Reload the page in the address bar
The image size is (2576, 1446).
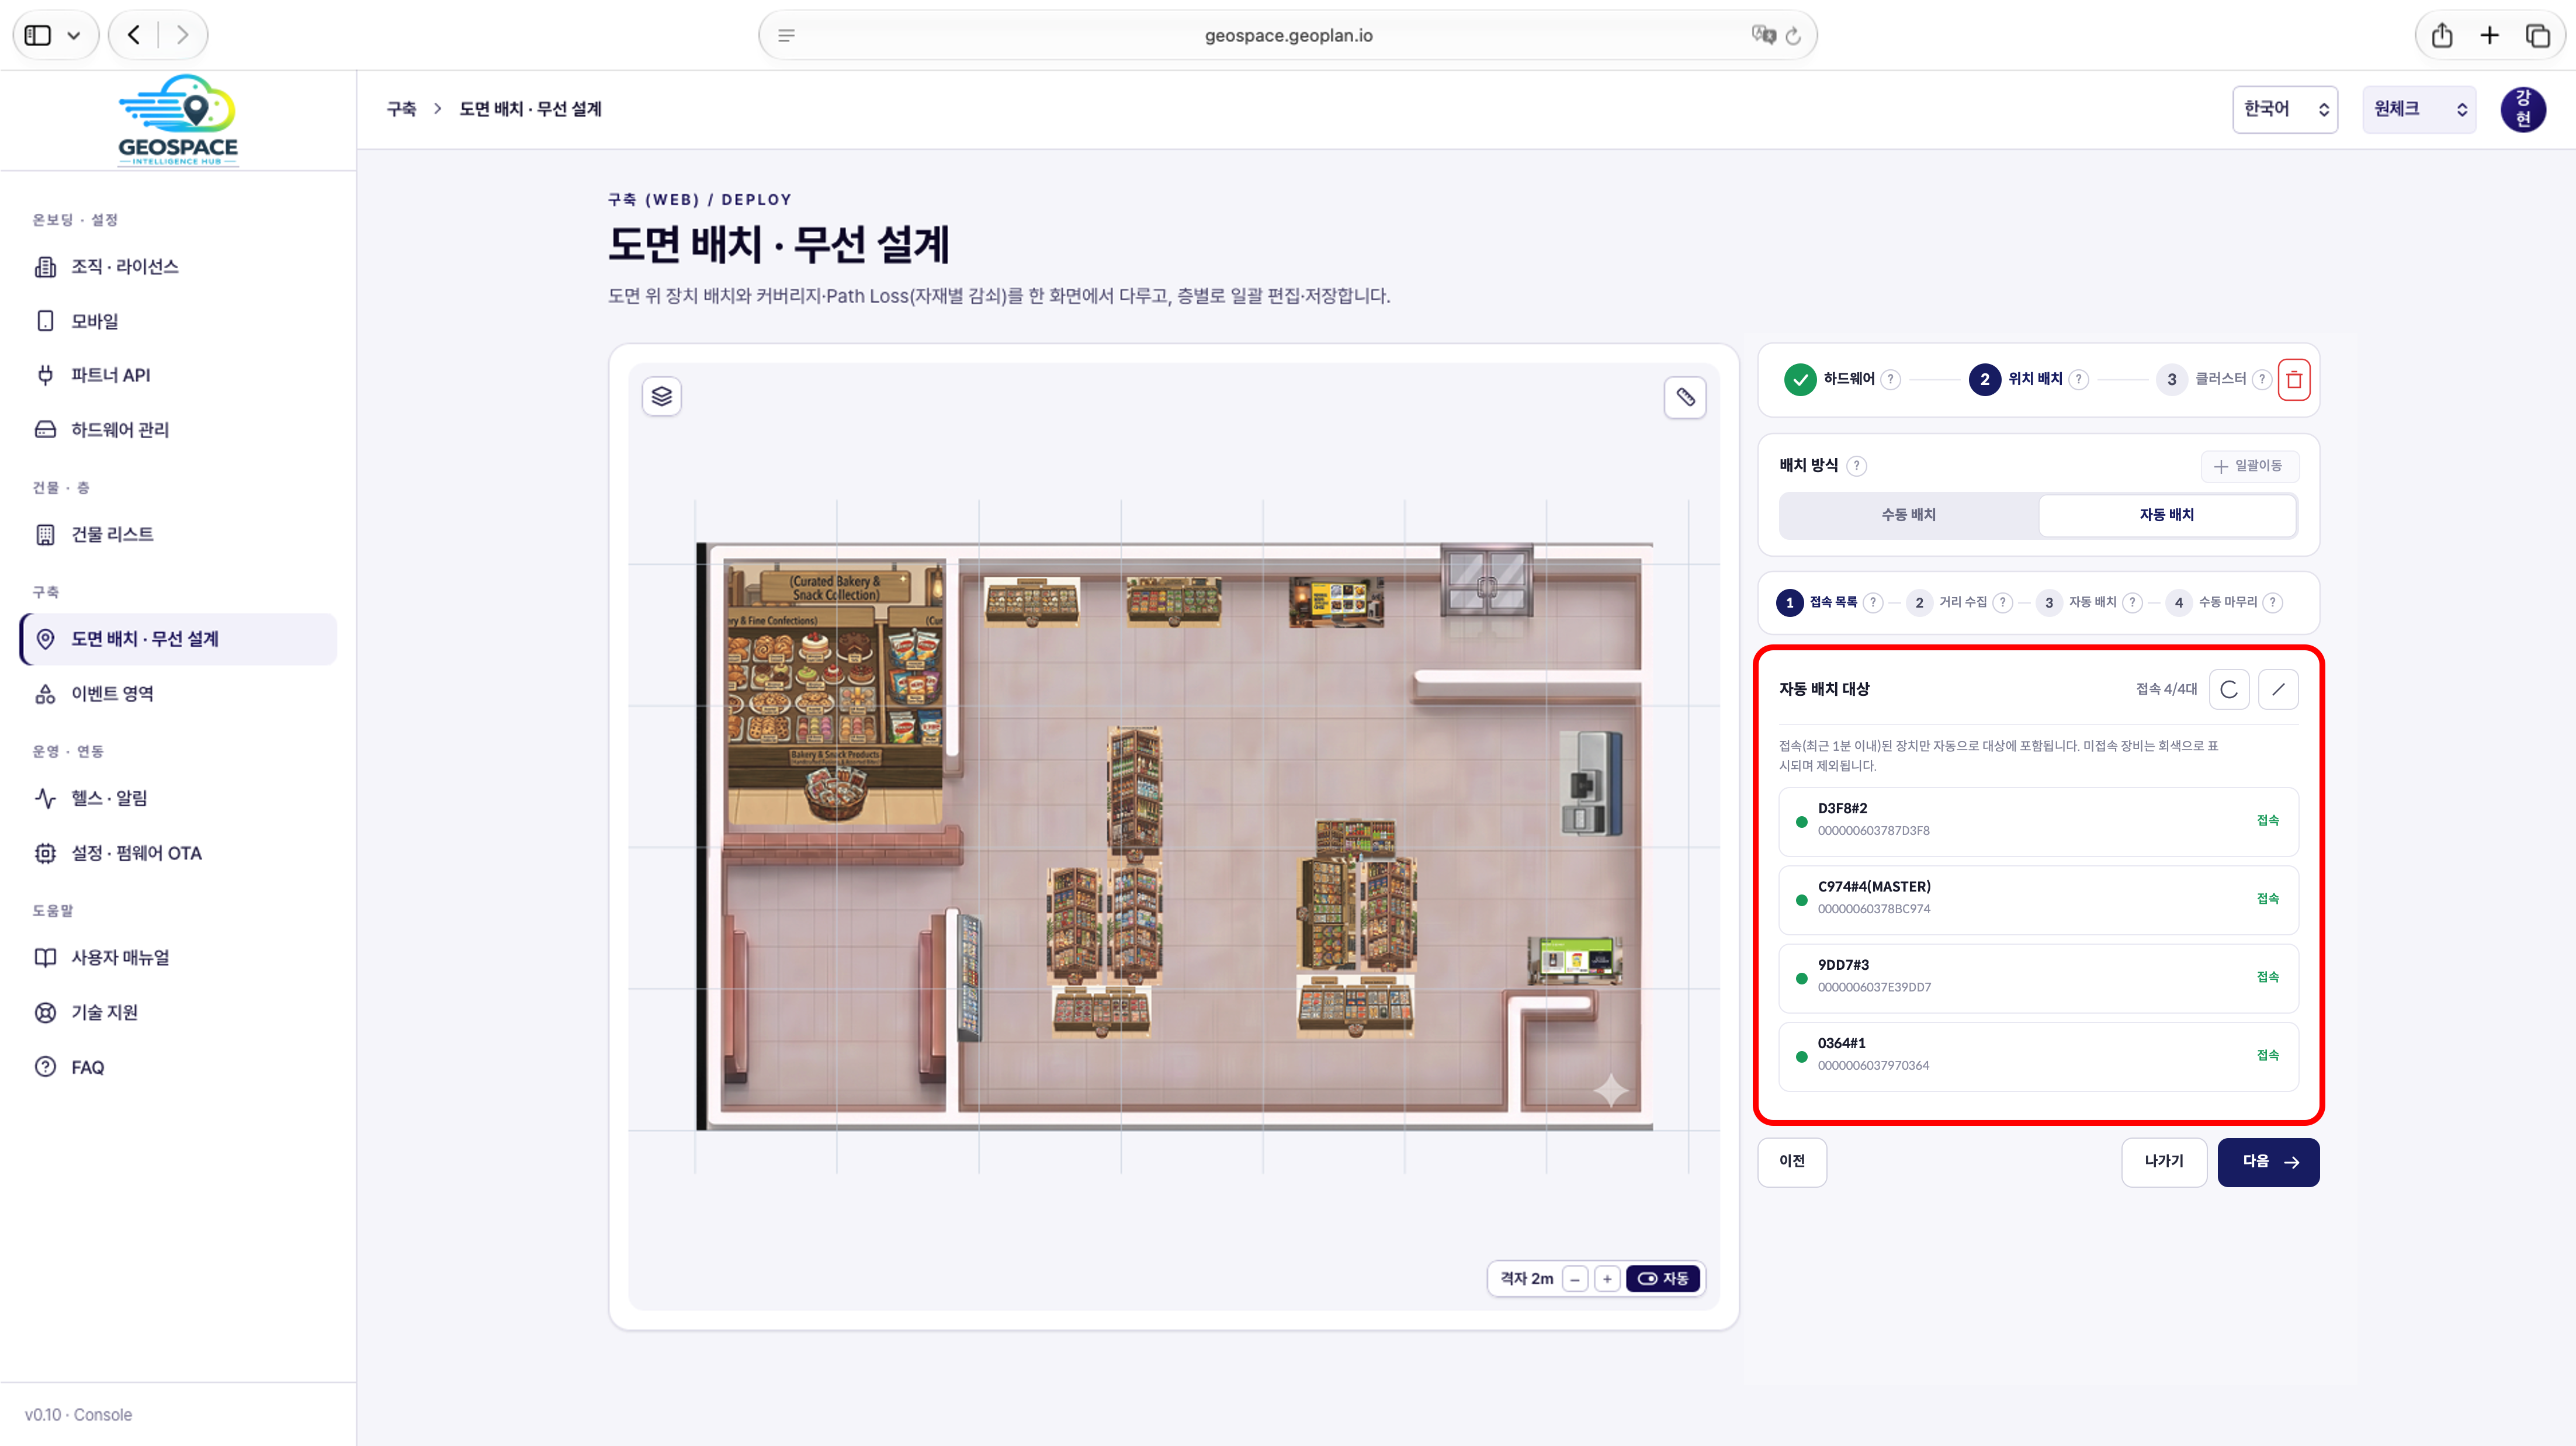coord(1793,36)
